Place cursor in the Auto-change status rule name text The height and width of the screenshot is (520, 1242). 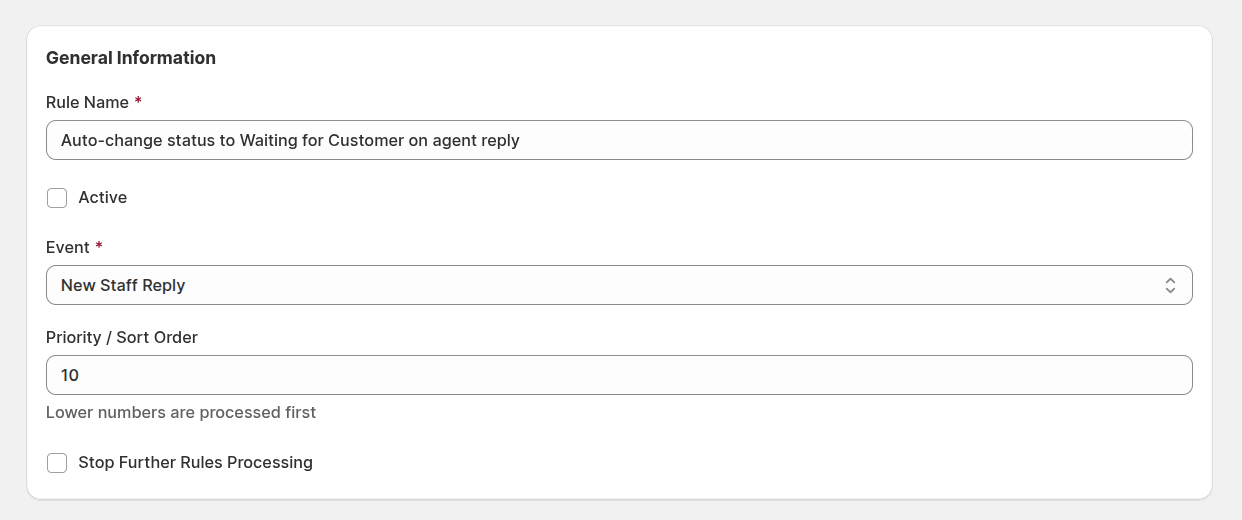click(290, 140)
